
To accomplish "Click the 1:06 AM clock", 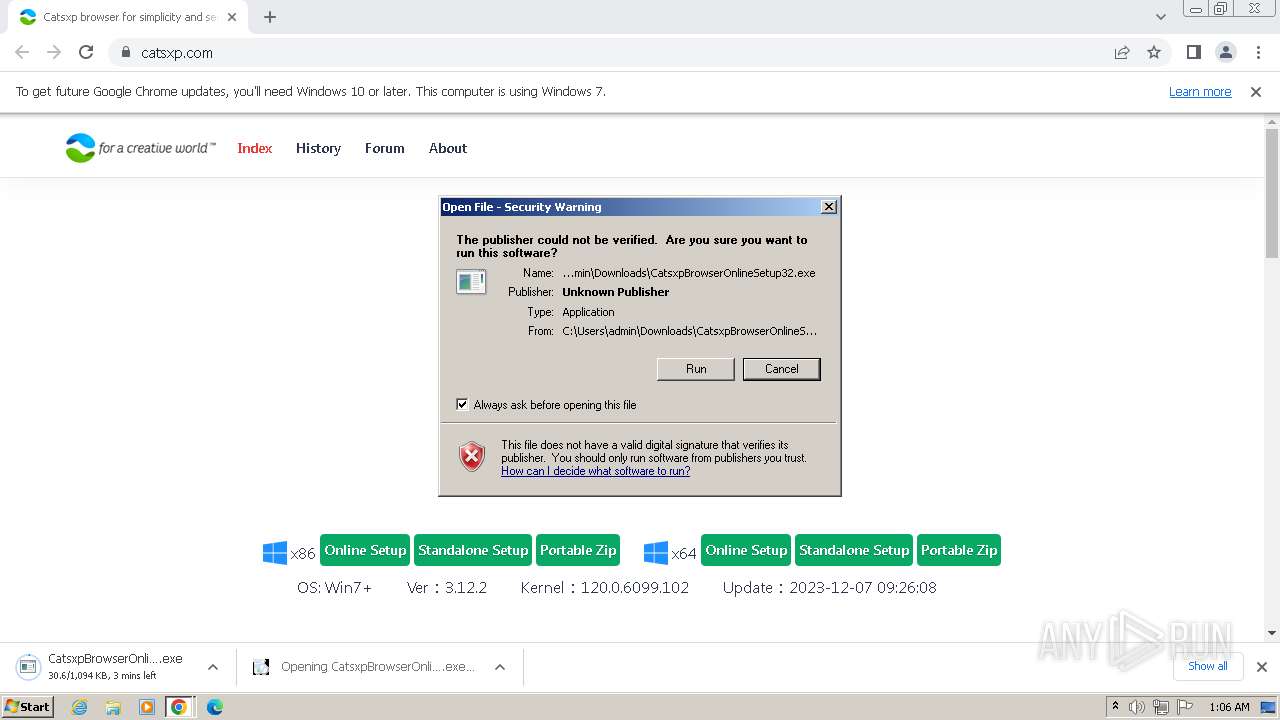I will [1229, 707].
